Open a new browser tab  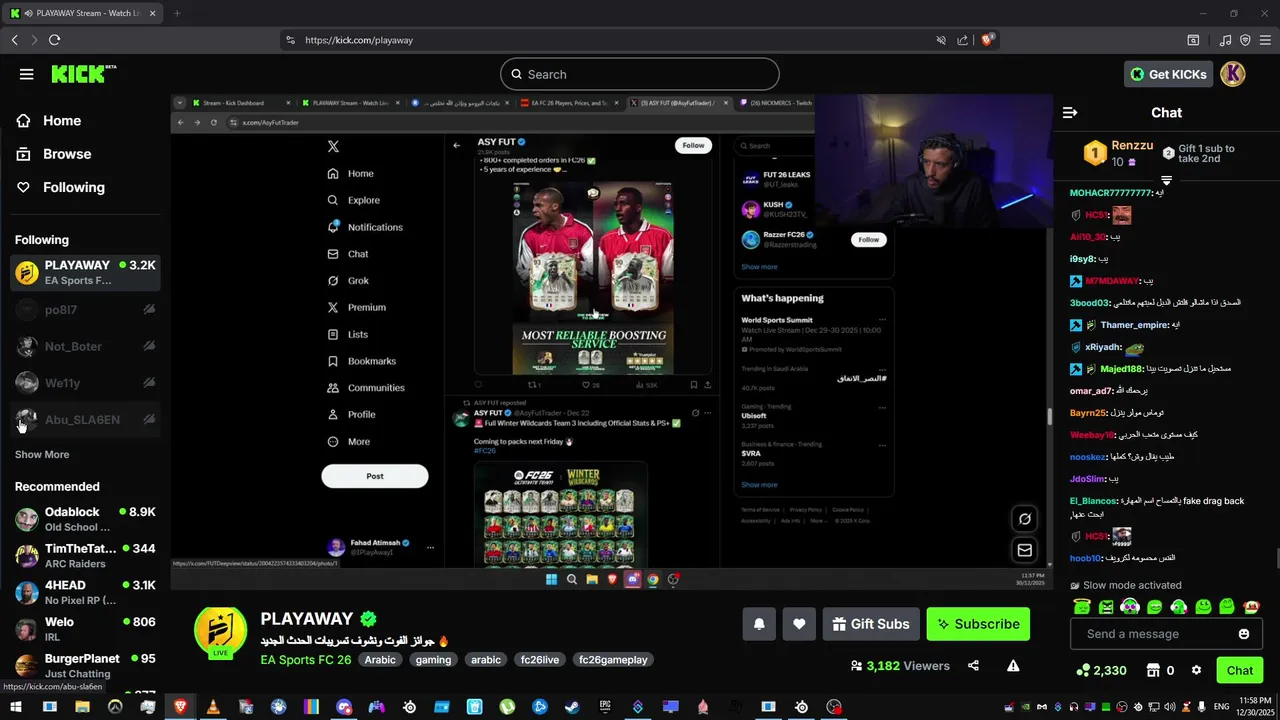pyautogui.click(x=177, y=13)
